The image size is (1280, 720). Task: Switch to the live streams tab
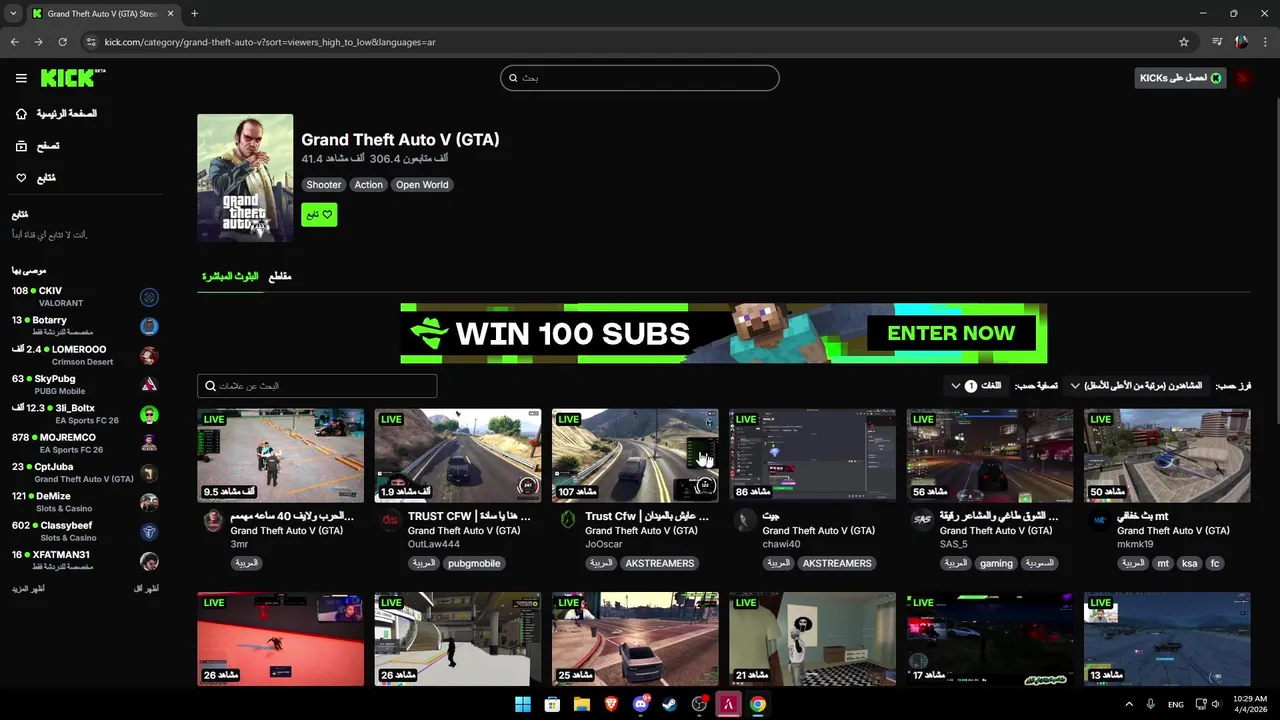click(230, 276)
